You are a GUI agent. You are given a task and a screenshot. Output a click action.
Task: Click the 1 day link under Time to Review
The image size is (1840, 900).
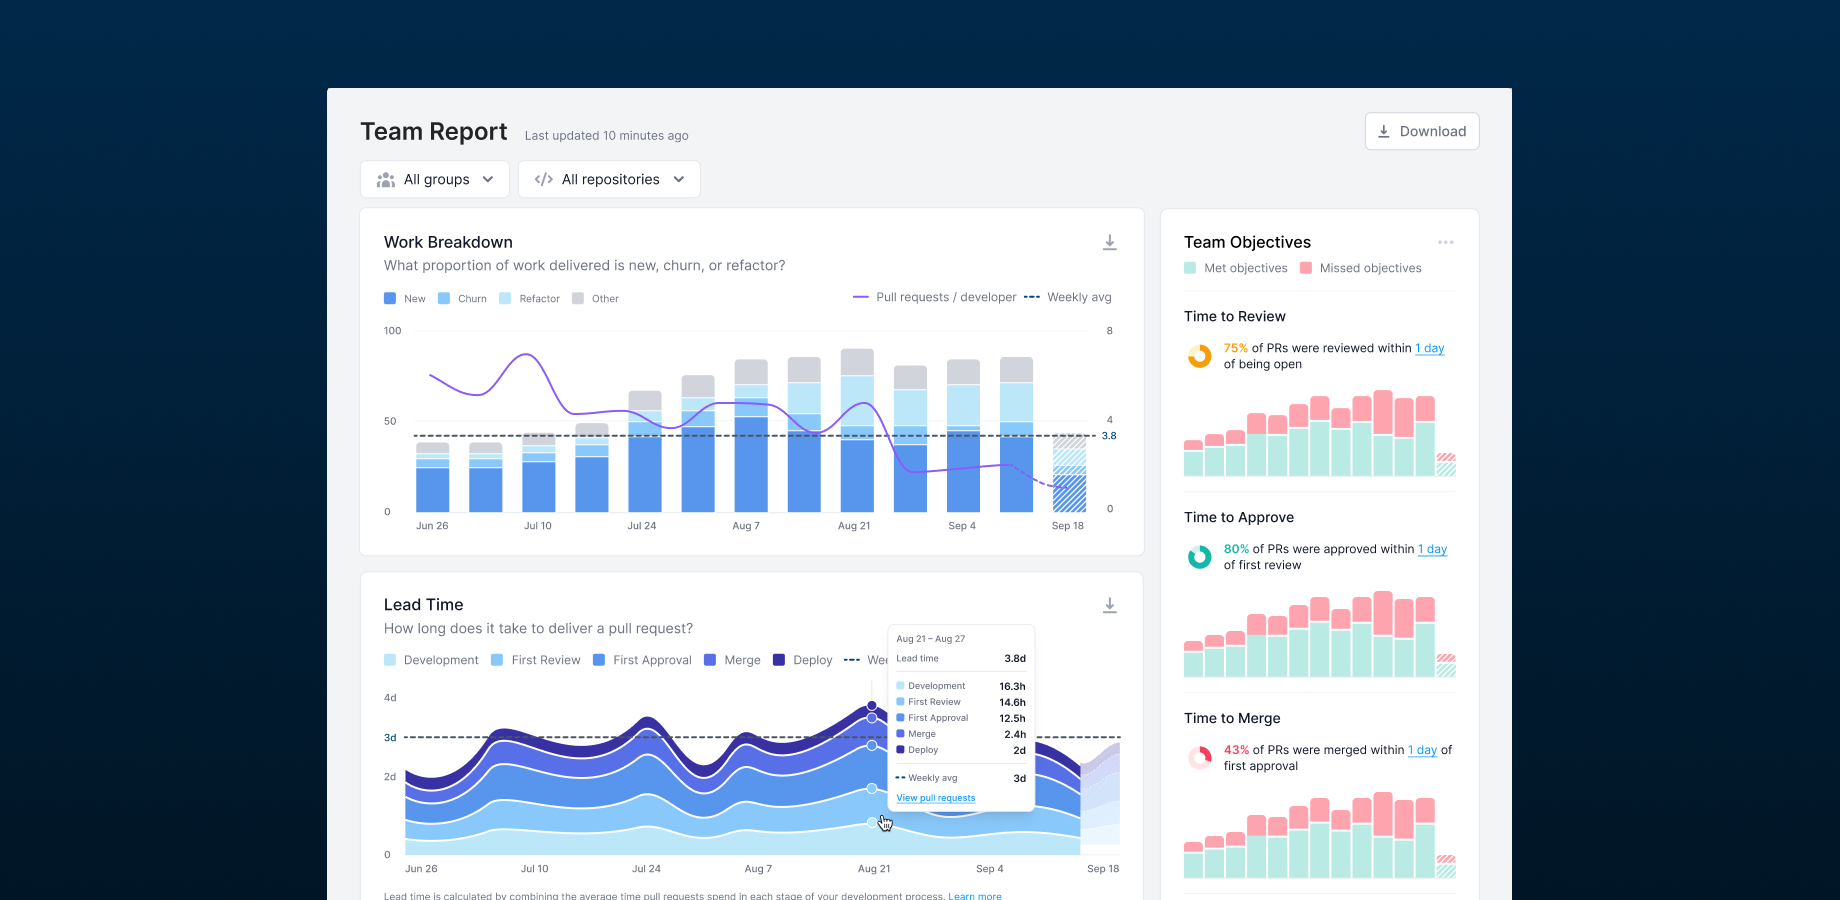click(x=1429, y=348)
